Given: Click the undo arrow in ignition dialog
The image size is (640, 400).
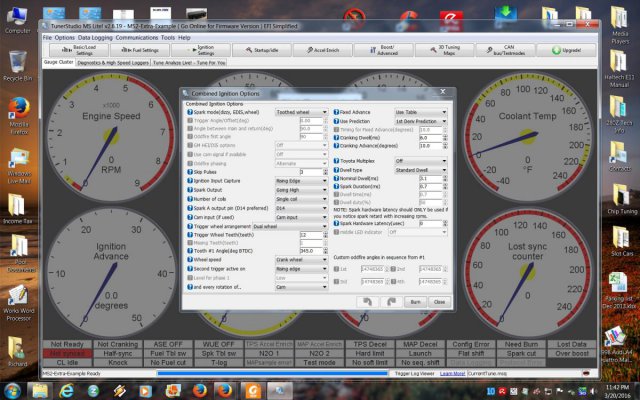Looking at the screenshot, I should coord(367,301).
